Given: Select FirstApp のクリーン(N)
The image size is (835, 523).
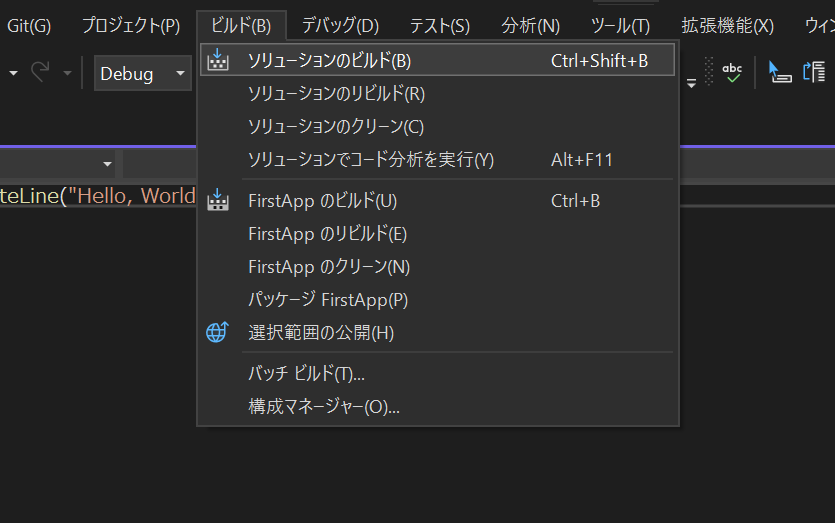Looking at the screenshot, I should coord(437,267).
